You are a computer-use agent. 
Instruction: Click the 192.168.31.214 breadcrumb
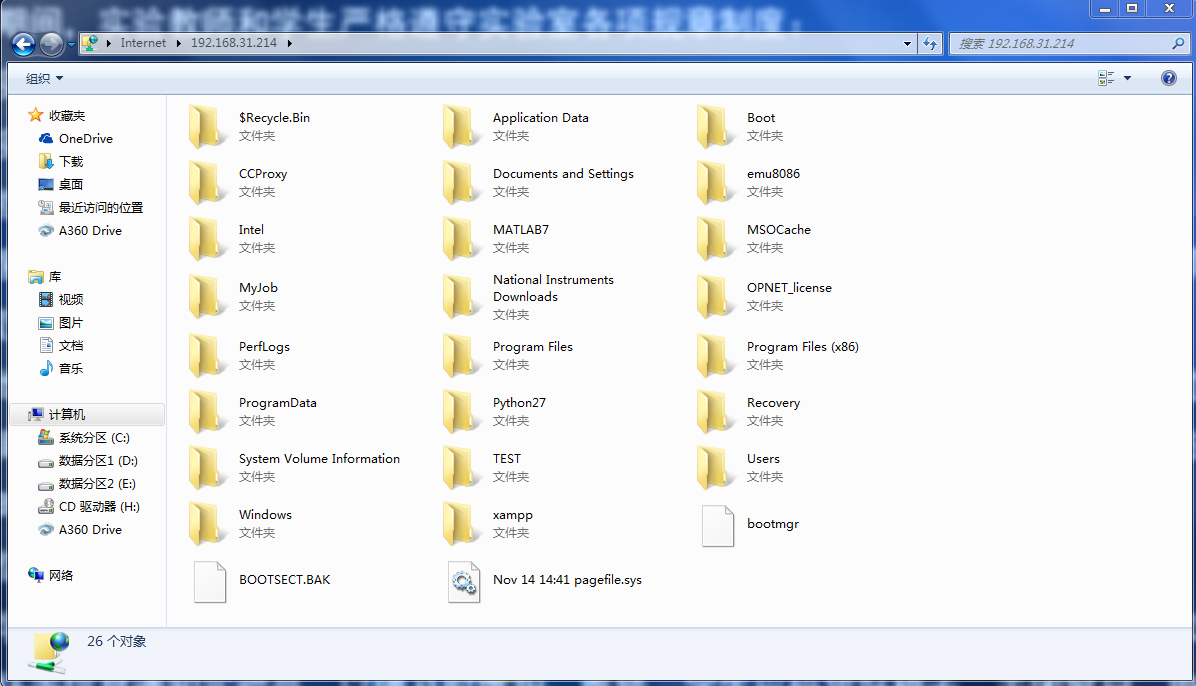(x=233, y=43)
